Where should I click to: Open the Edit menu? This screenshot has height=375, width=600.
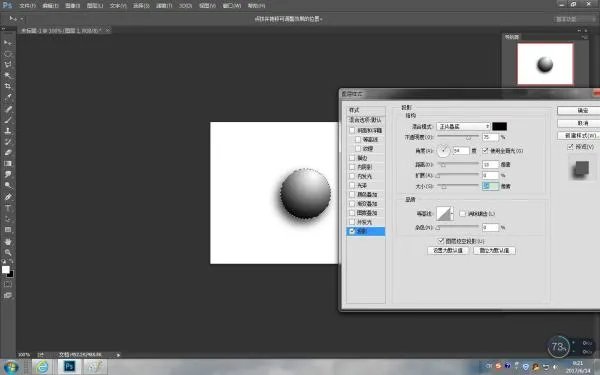(50, 6)
